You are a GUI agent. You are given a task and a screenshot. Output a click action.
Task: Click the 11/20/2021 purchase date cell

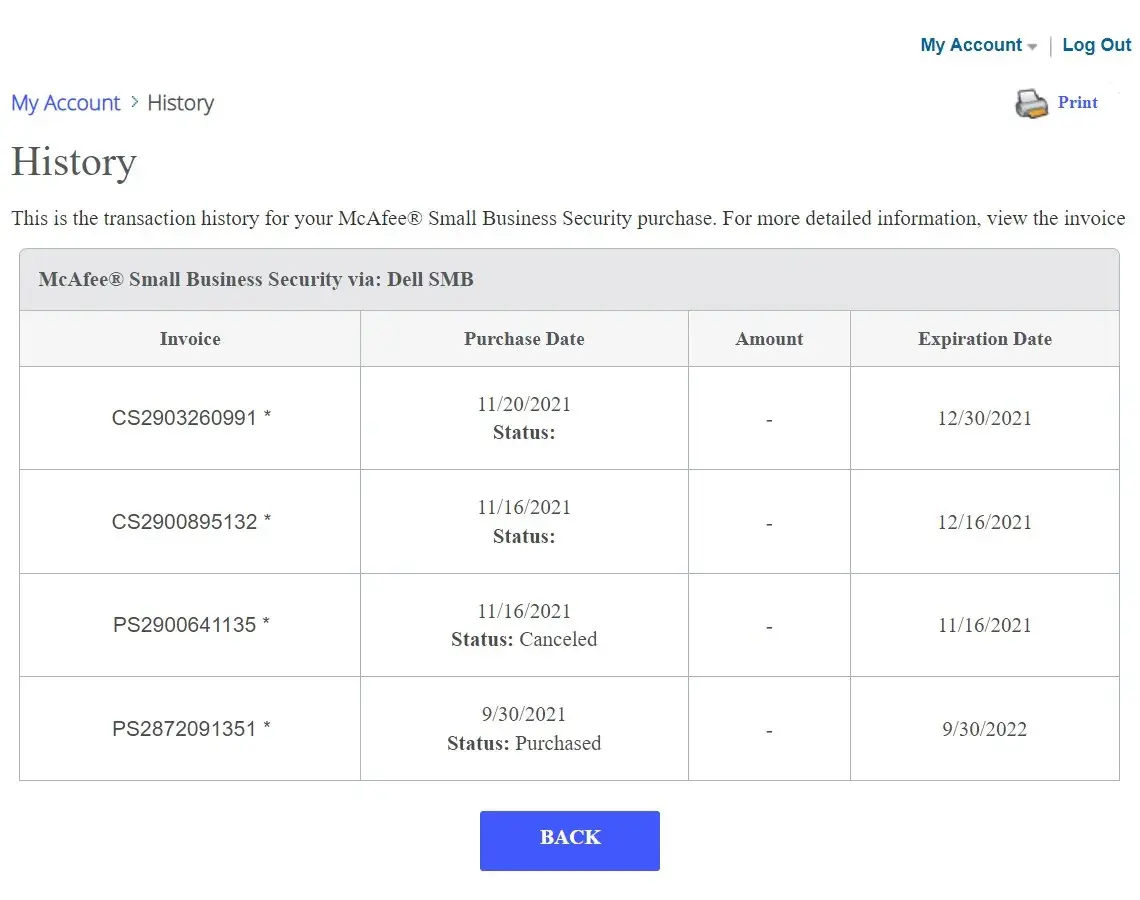tap(524, 405)
